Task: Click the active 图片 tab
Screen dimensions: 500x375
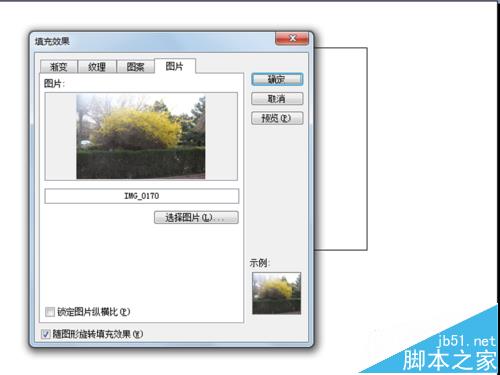Action: click(x=175, y=66)
